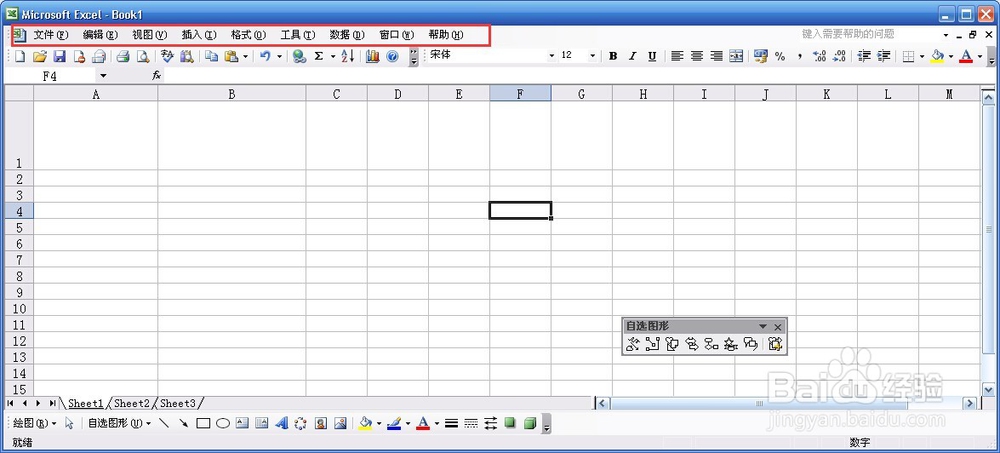Open the 绘图 drawing menu dropdown

[x=34, y=423]
